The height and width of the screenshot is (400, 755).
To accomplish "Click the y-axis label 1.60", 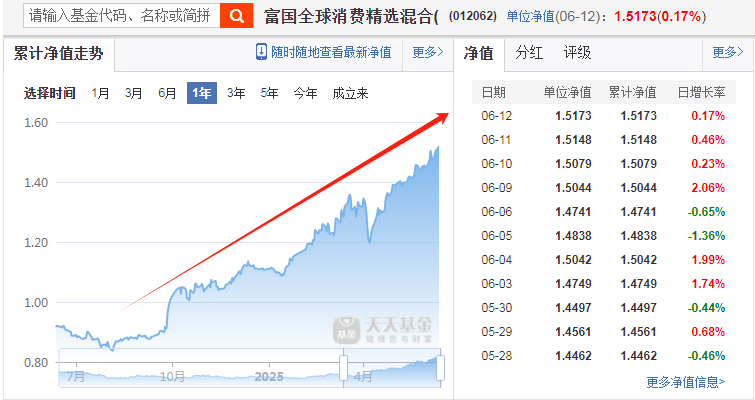I will (x=36, y=123).
